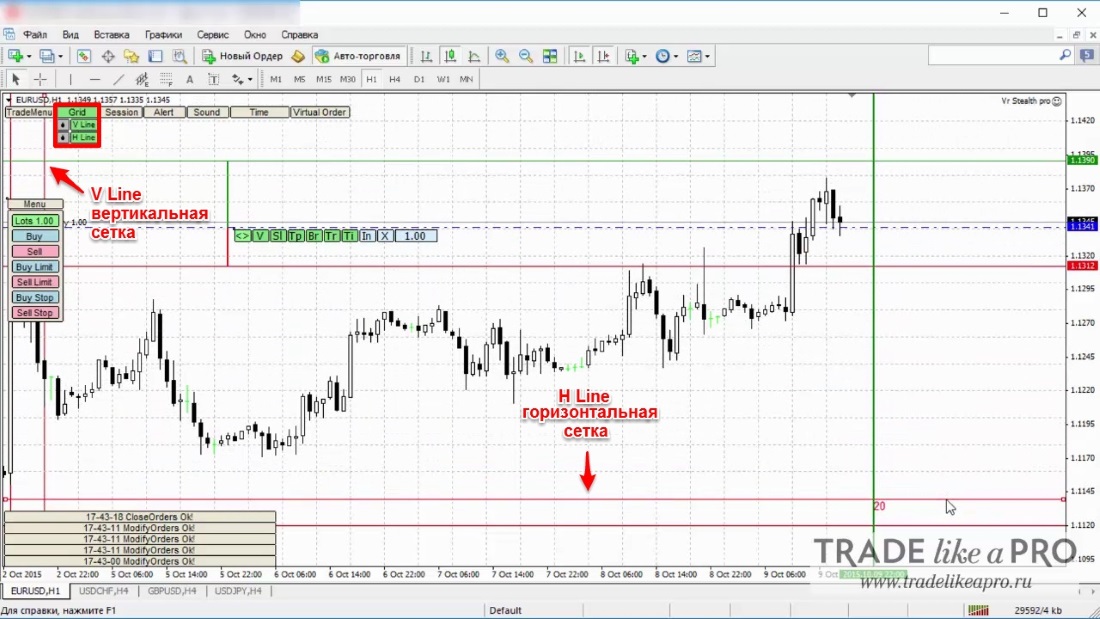Expand the new chart dropdown arrow
Image resolution: width=1100 pixels, height=619 pixels.
tap(29, 56)
